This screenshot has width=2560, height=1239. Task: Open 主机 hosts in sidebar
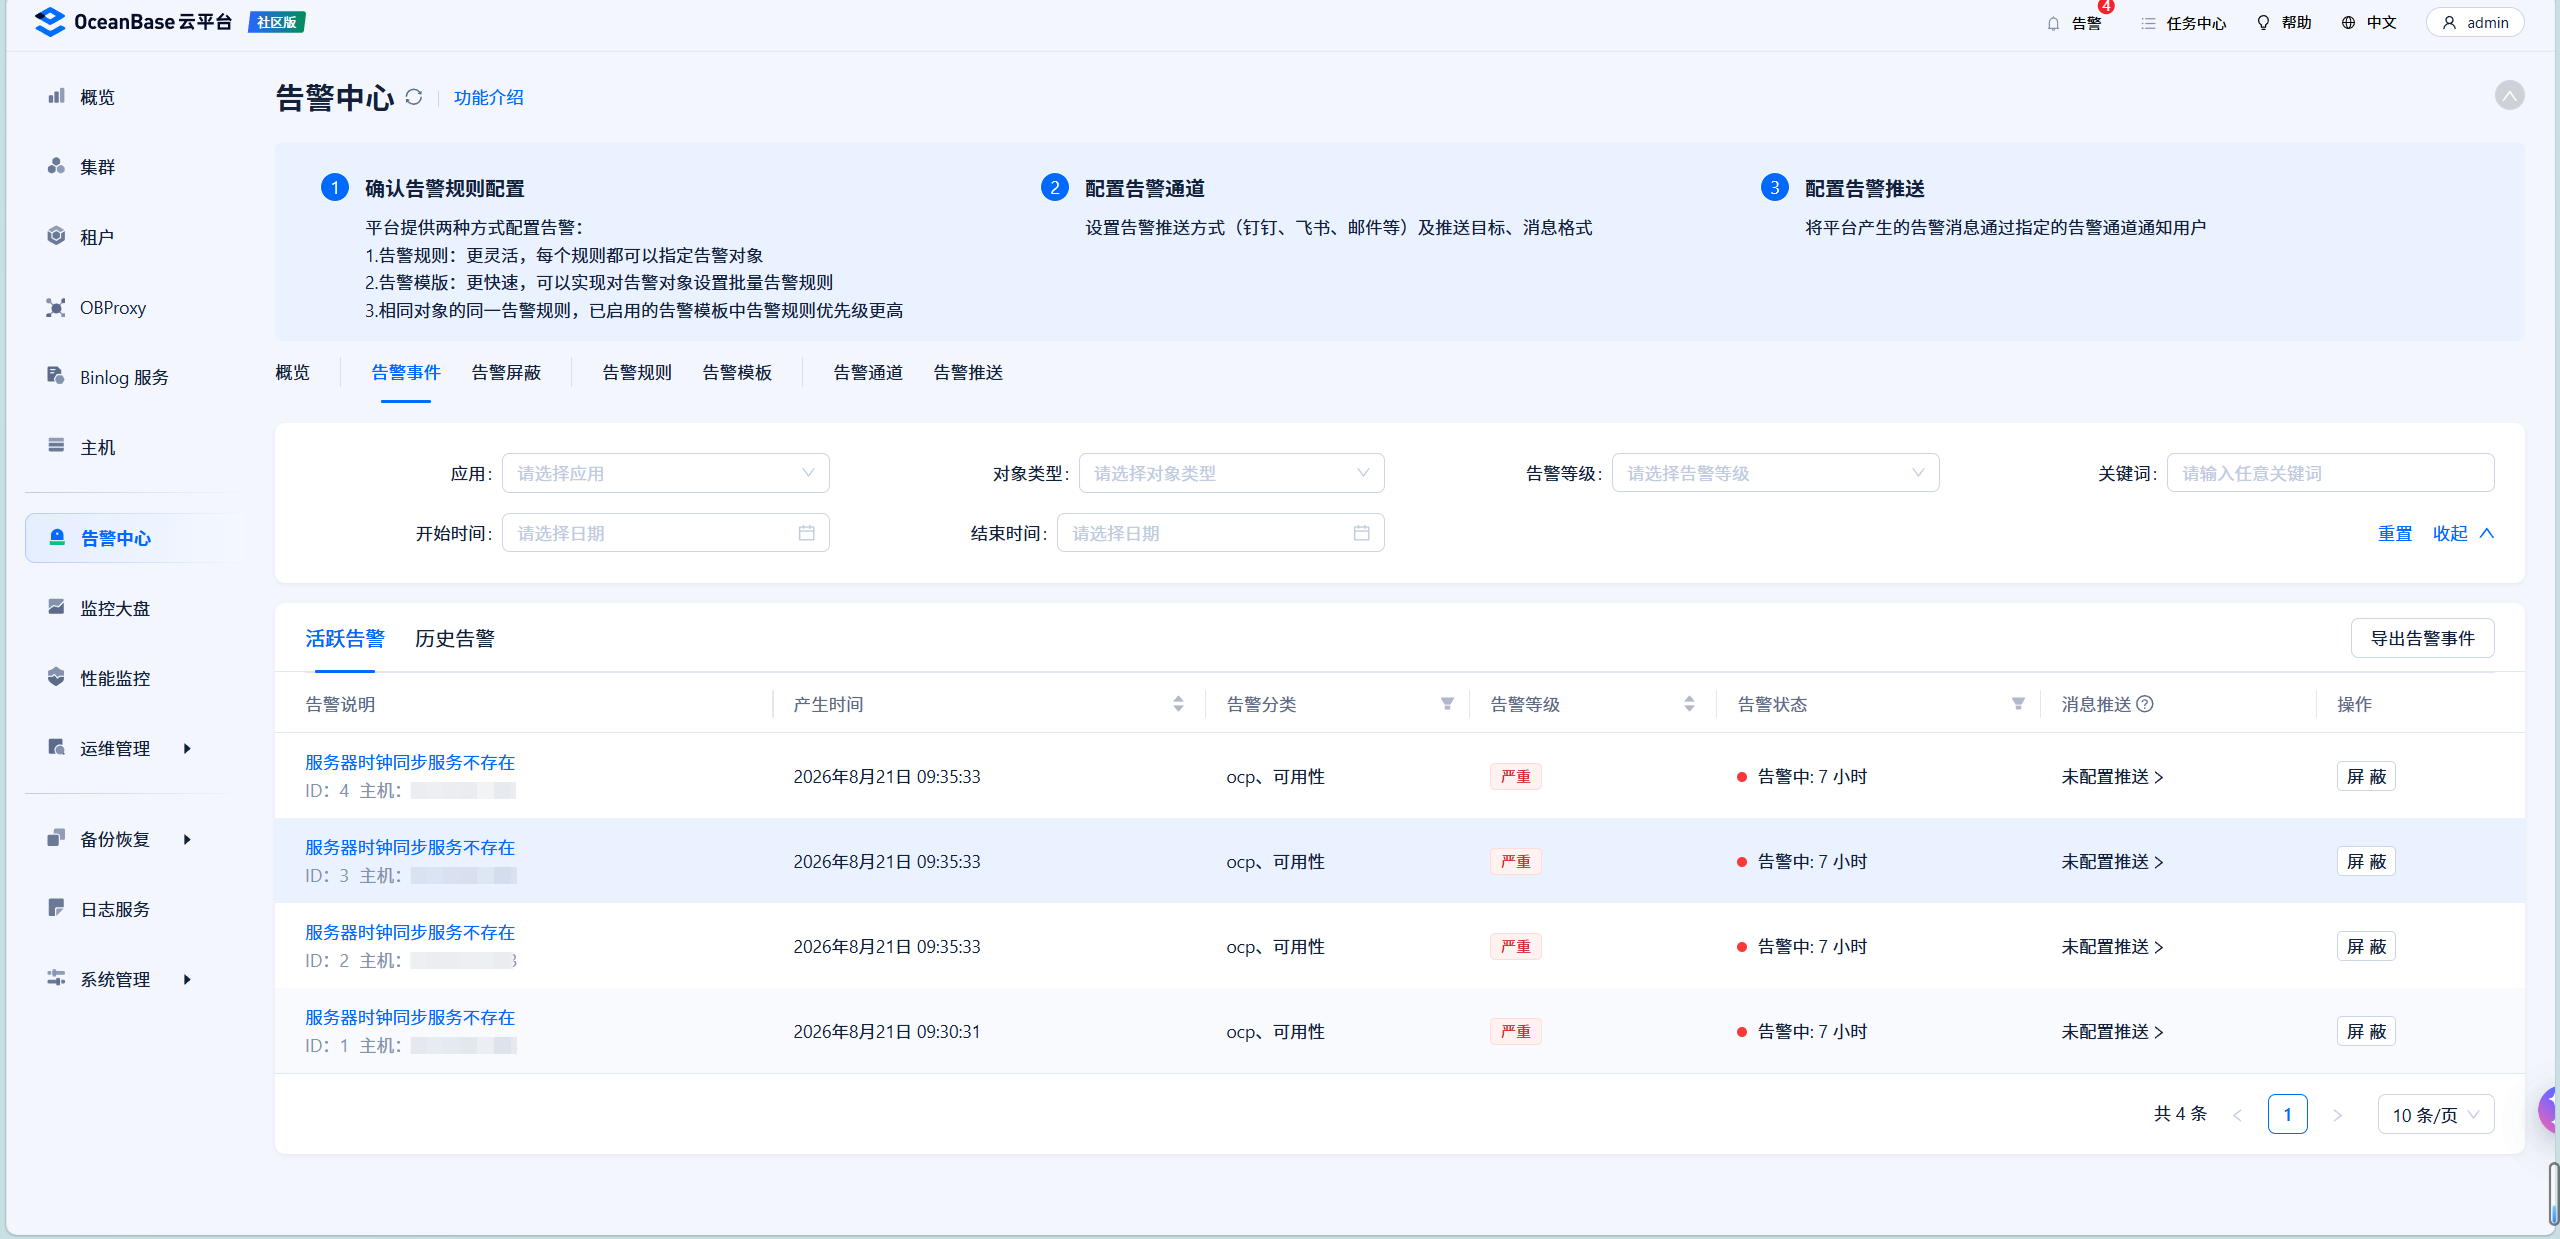point(97,447)
